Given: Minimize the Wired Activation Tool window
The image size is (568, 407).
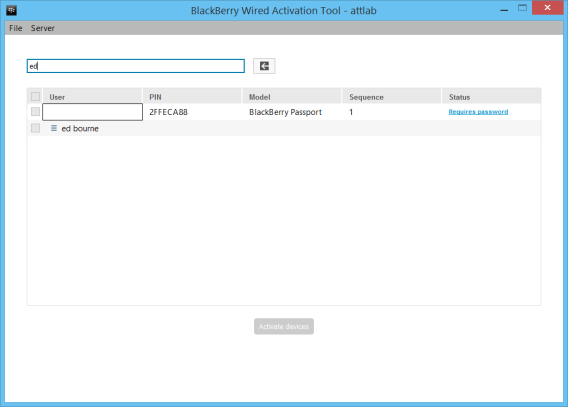Looking at the screenshot, I should pos(504,9).
